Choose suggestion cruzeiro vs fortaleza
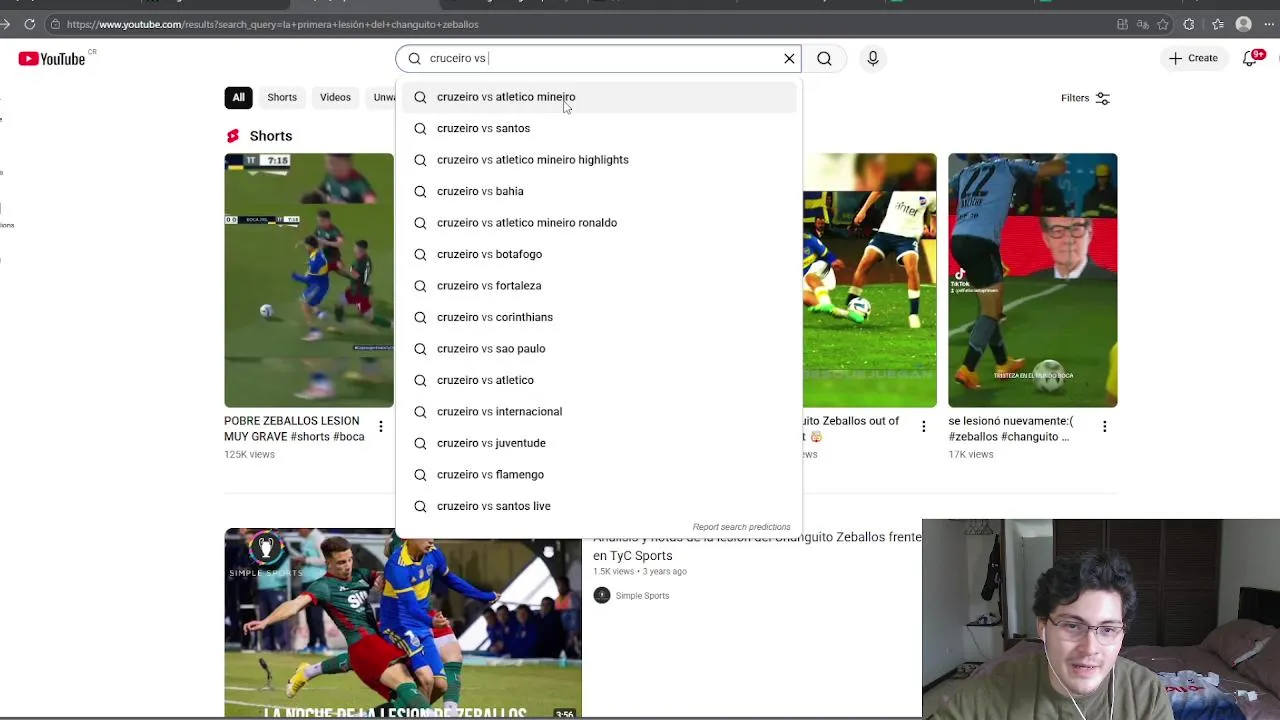The width and height of the screenshot is (1280, 720). (x=599, y=286)
